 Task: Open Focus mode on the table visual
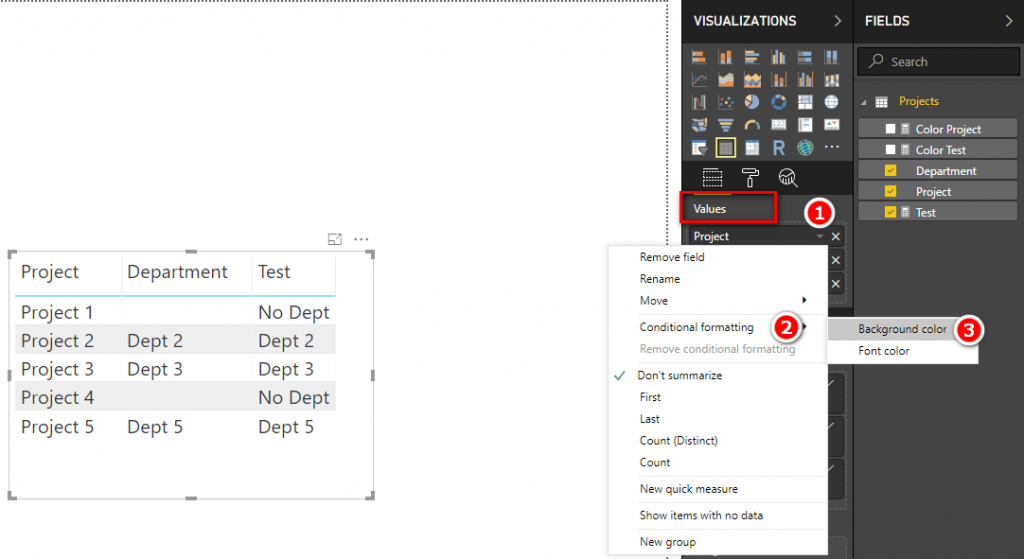pos(334,239)
